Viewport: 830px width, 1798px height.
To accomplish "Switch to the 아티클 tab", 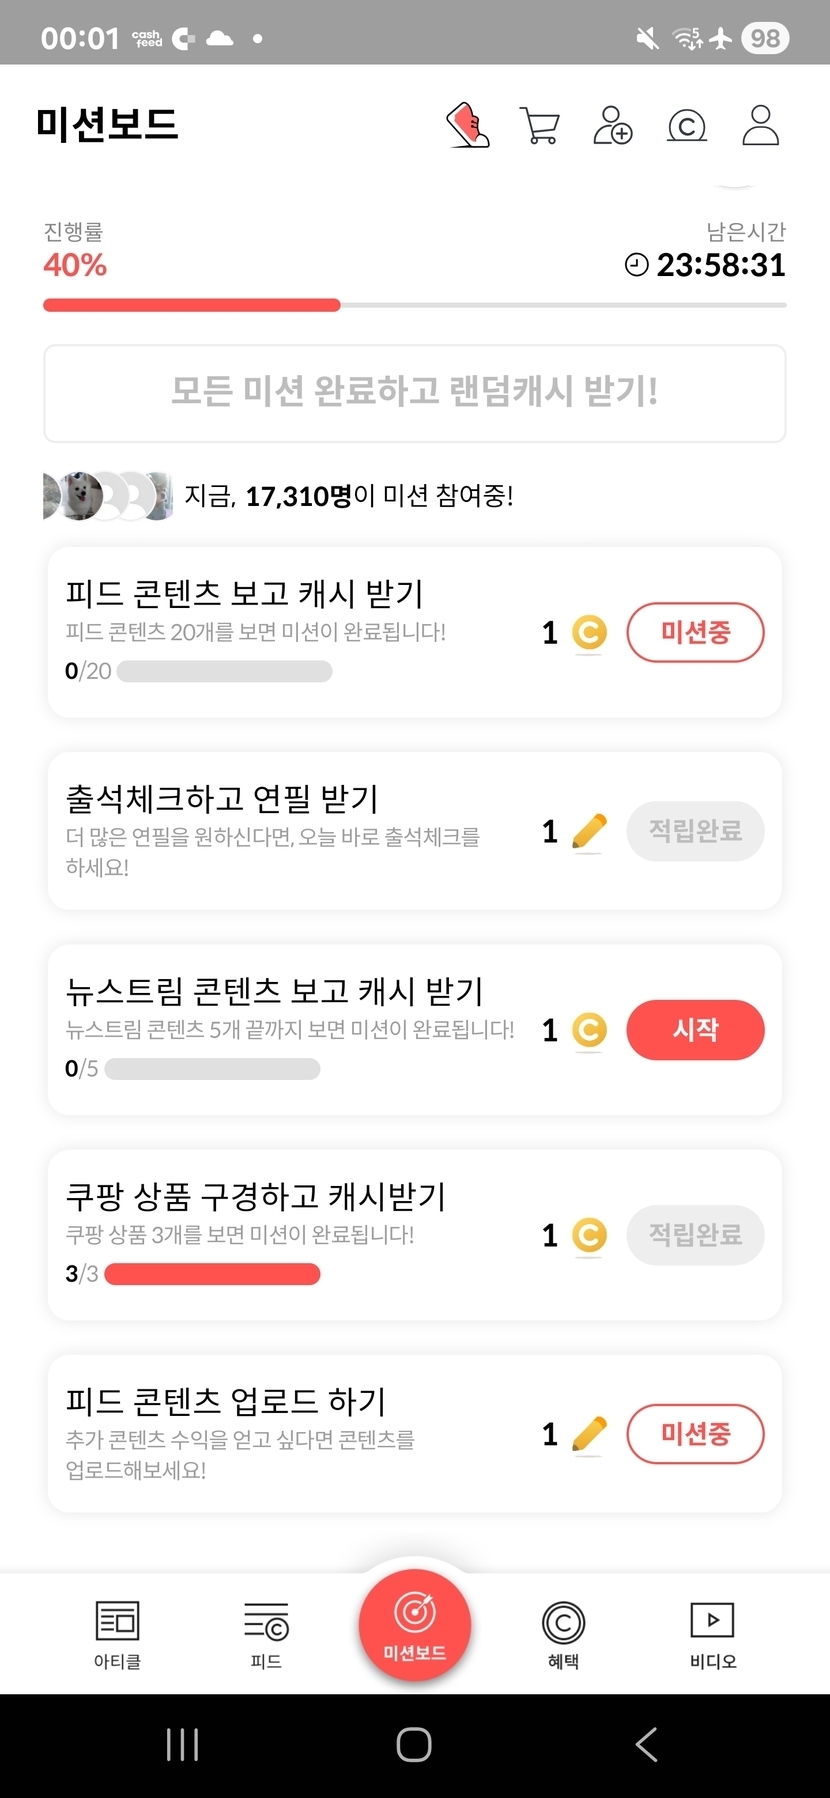I will [x=117, y=1634].
